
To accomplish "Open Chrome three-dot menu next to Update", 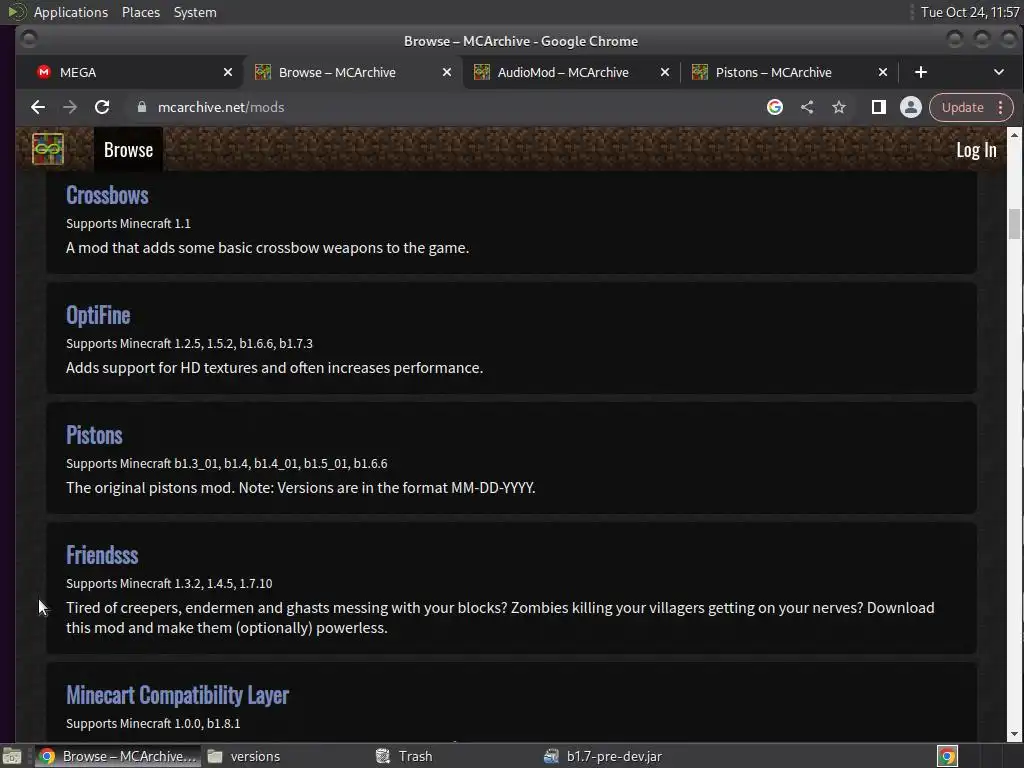I will coord(1000,107).
